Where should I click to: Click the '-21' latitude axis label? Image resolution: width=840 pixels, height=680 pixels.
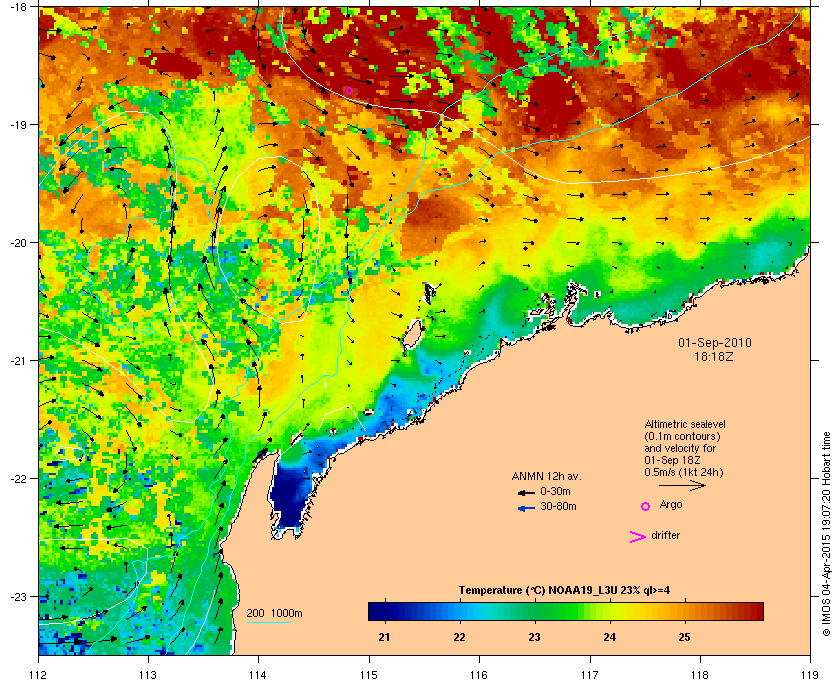(18, 361)
